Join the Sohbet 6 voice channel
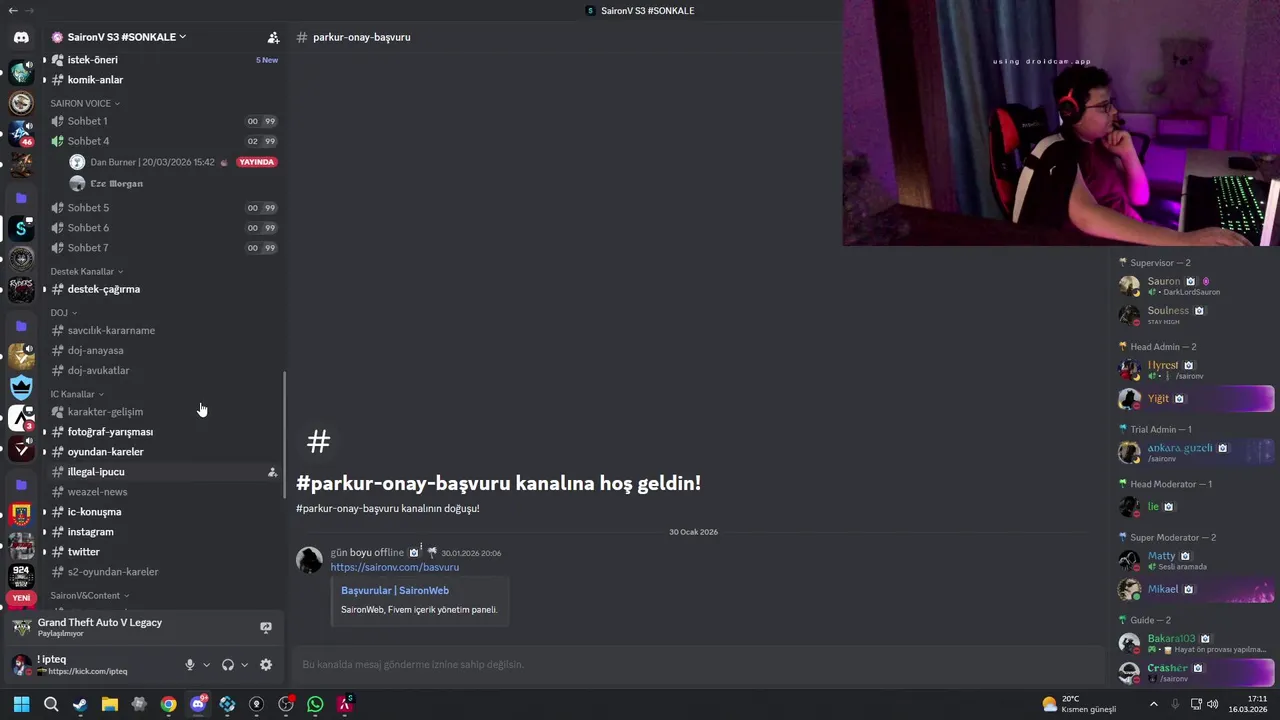Viewport: 1280px width, 720px height. [x=163, y=228]
